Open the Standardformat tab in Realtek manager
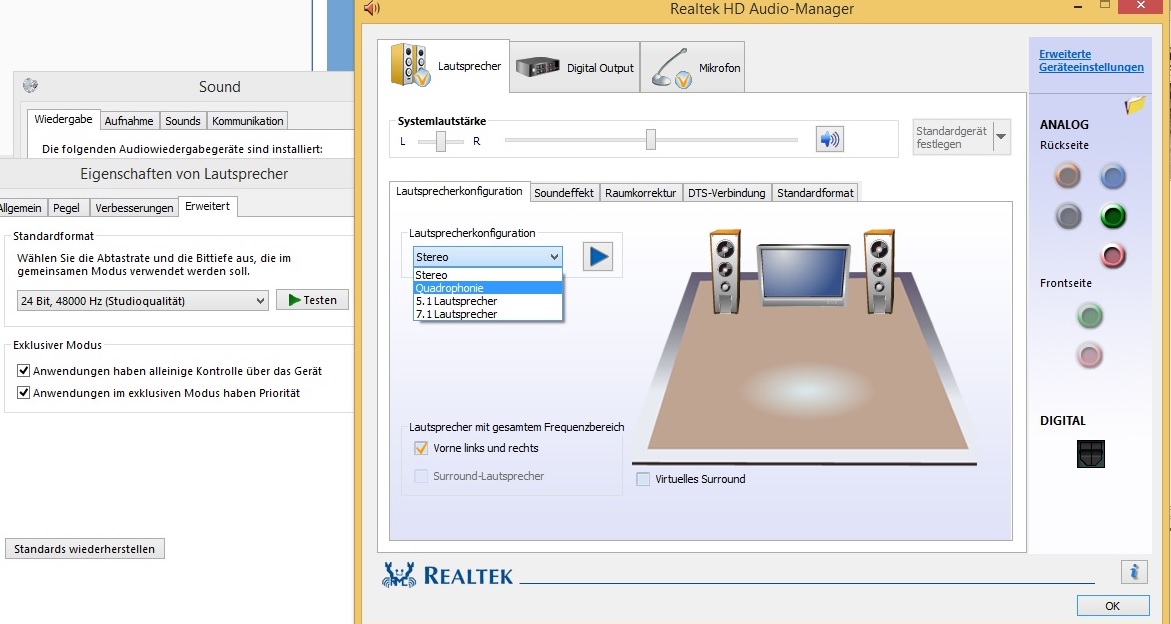 [815, 193]
